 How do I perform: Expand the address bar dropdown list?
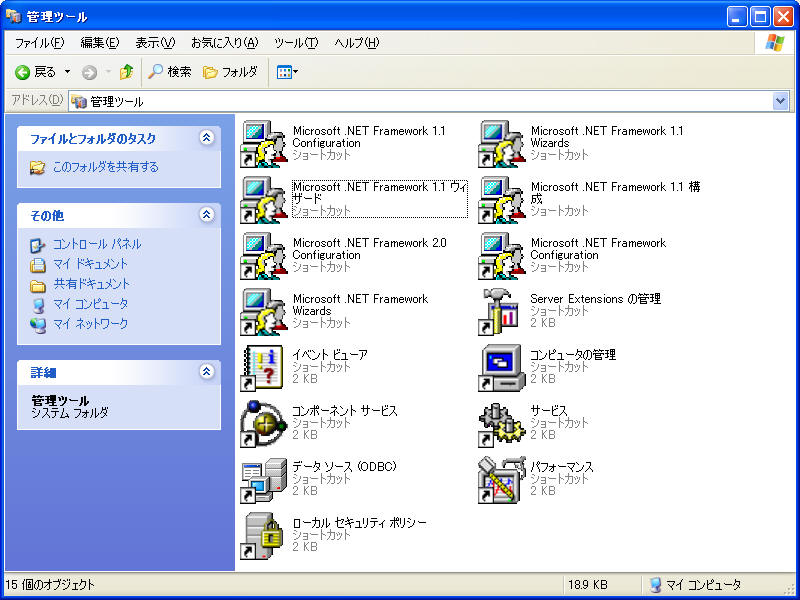coord(780,102)
